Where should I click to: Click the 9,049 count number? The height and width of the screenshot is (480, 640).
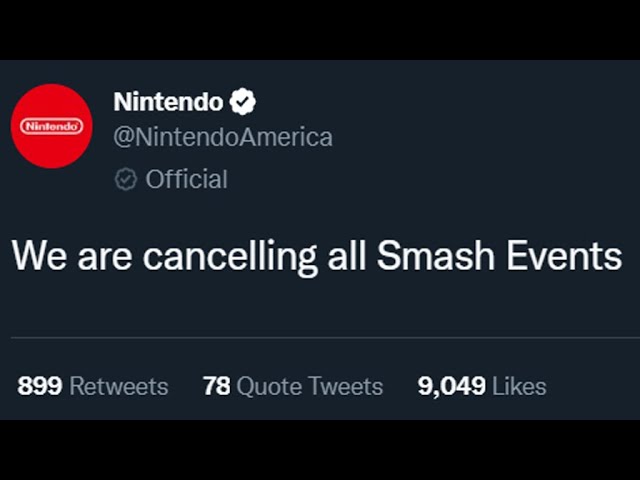452,386
